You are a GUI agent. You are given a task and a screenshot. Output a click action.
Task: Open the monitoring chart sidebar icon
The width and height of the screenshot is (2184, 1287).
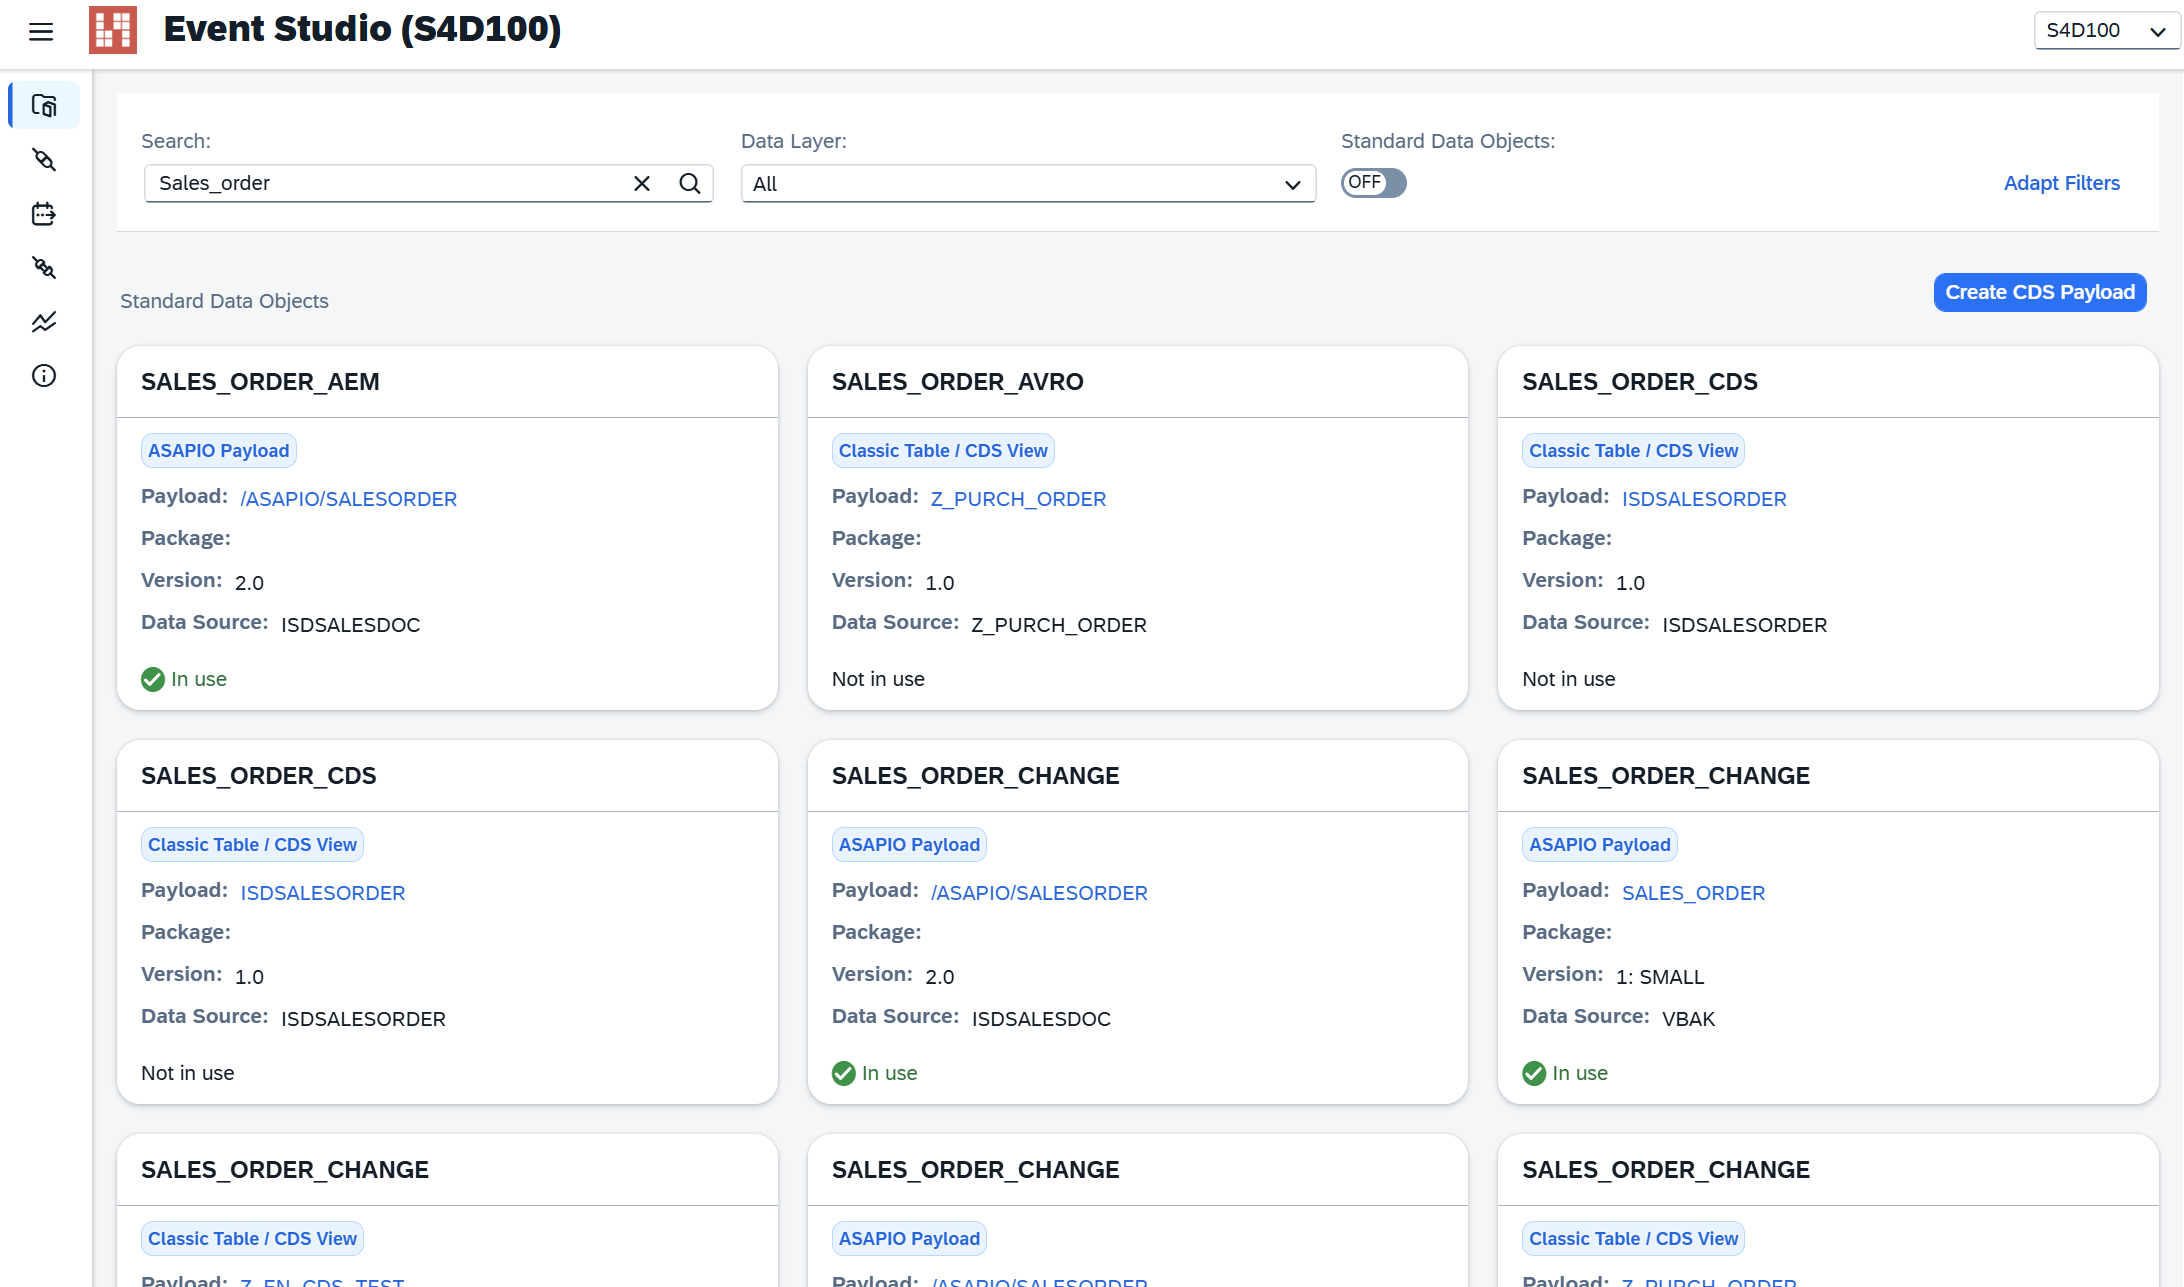coord(44,322)
